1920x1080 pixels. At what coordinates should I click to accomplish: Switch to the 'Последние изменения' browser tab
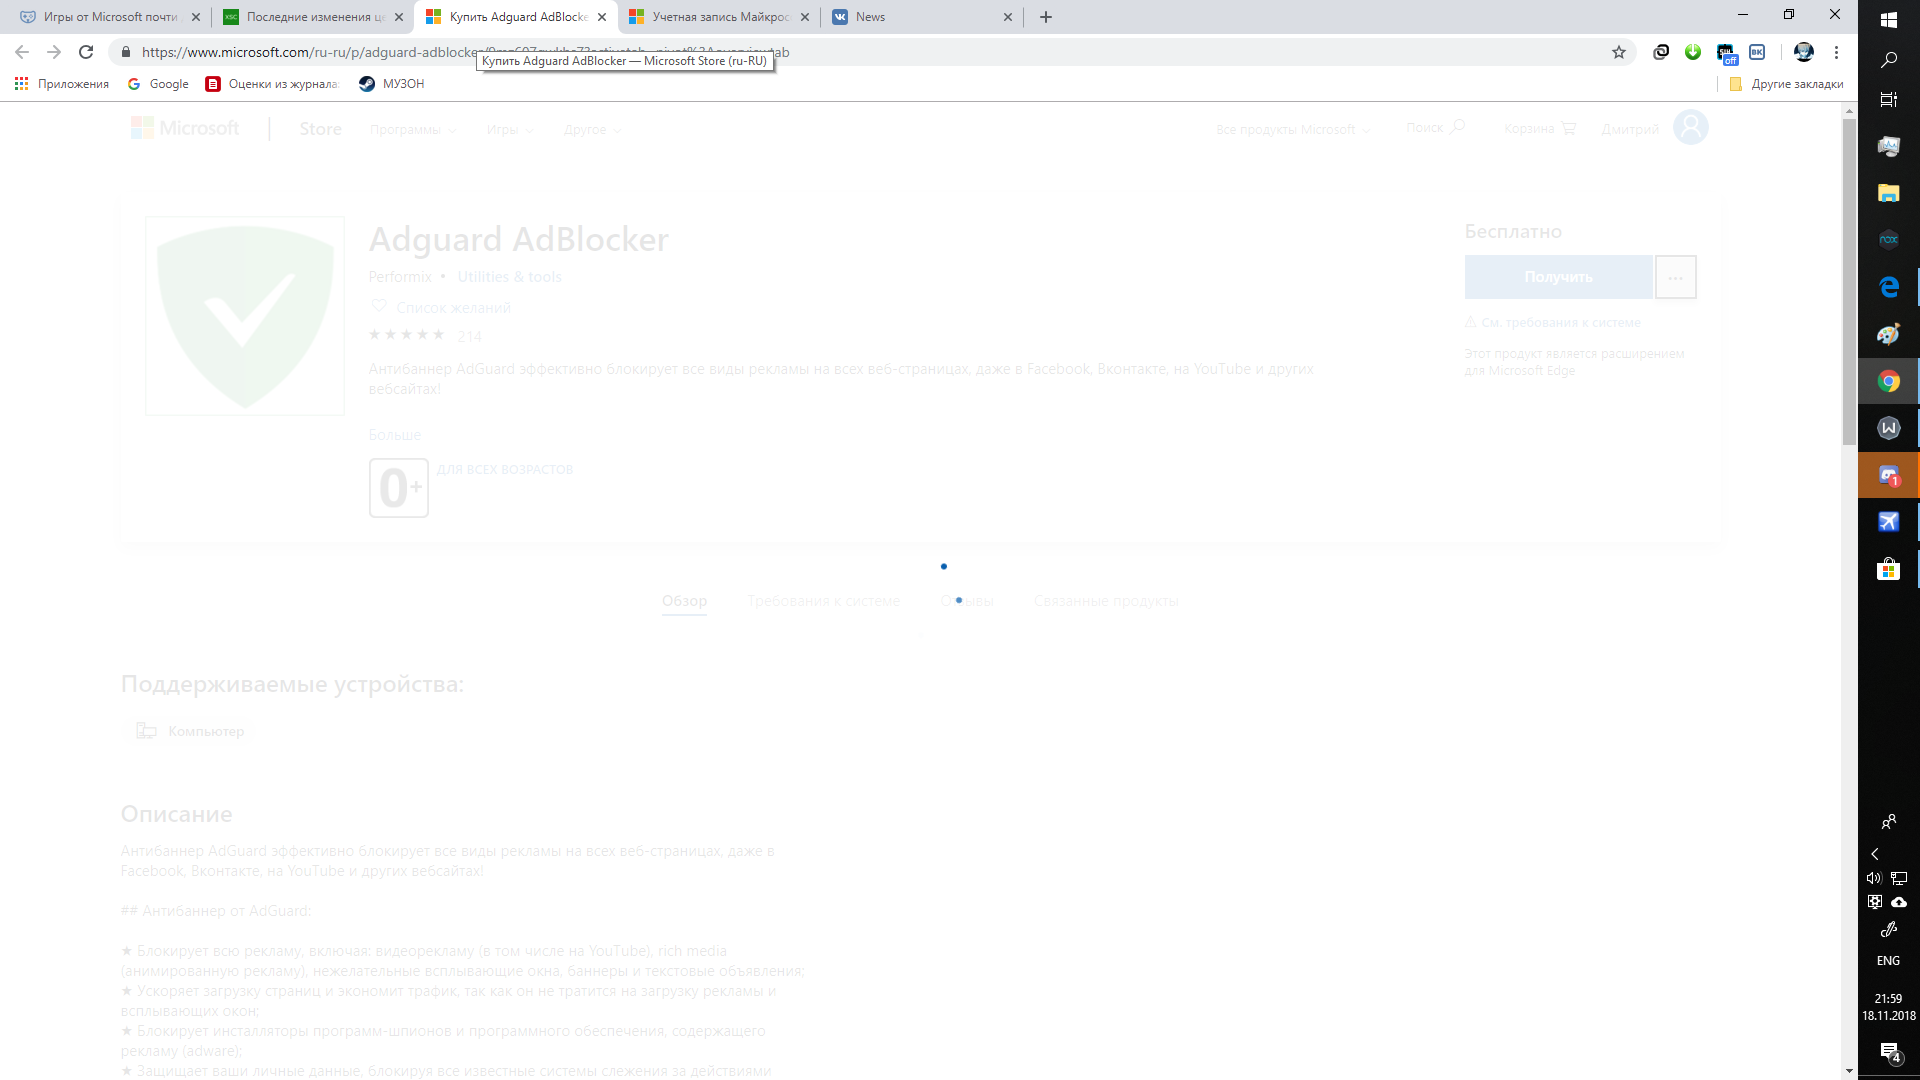(314, 17)
